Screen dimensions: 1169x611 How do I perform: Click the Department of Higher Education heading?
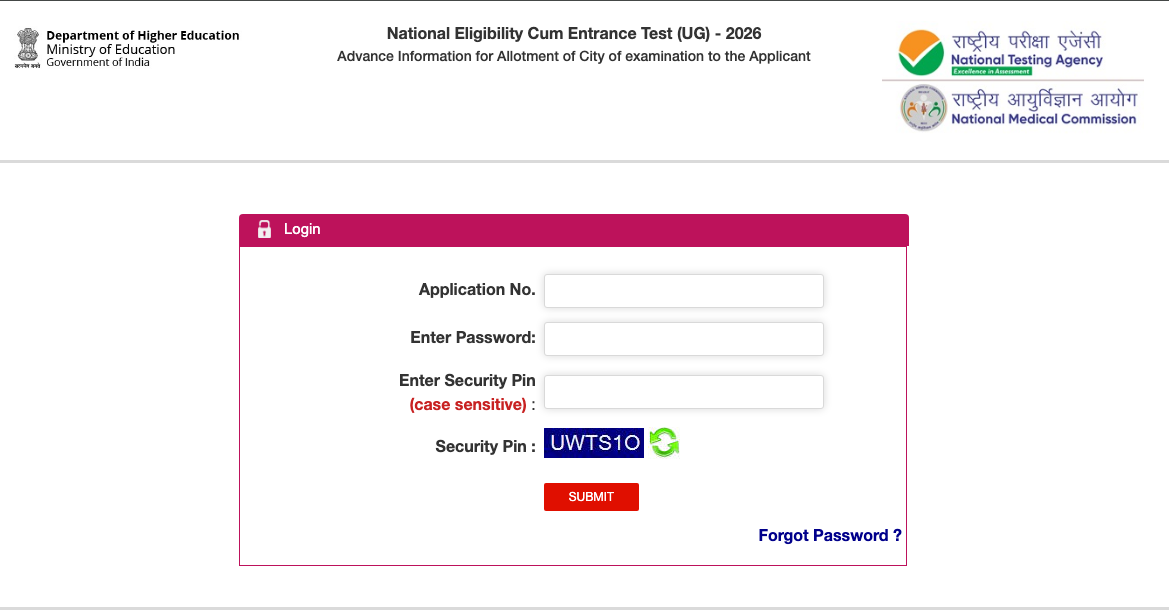(144, 34)
